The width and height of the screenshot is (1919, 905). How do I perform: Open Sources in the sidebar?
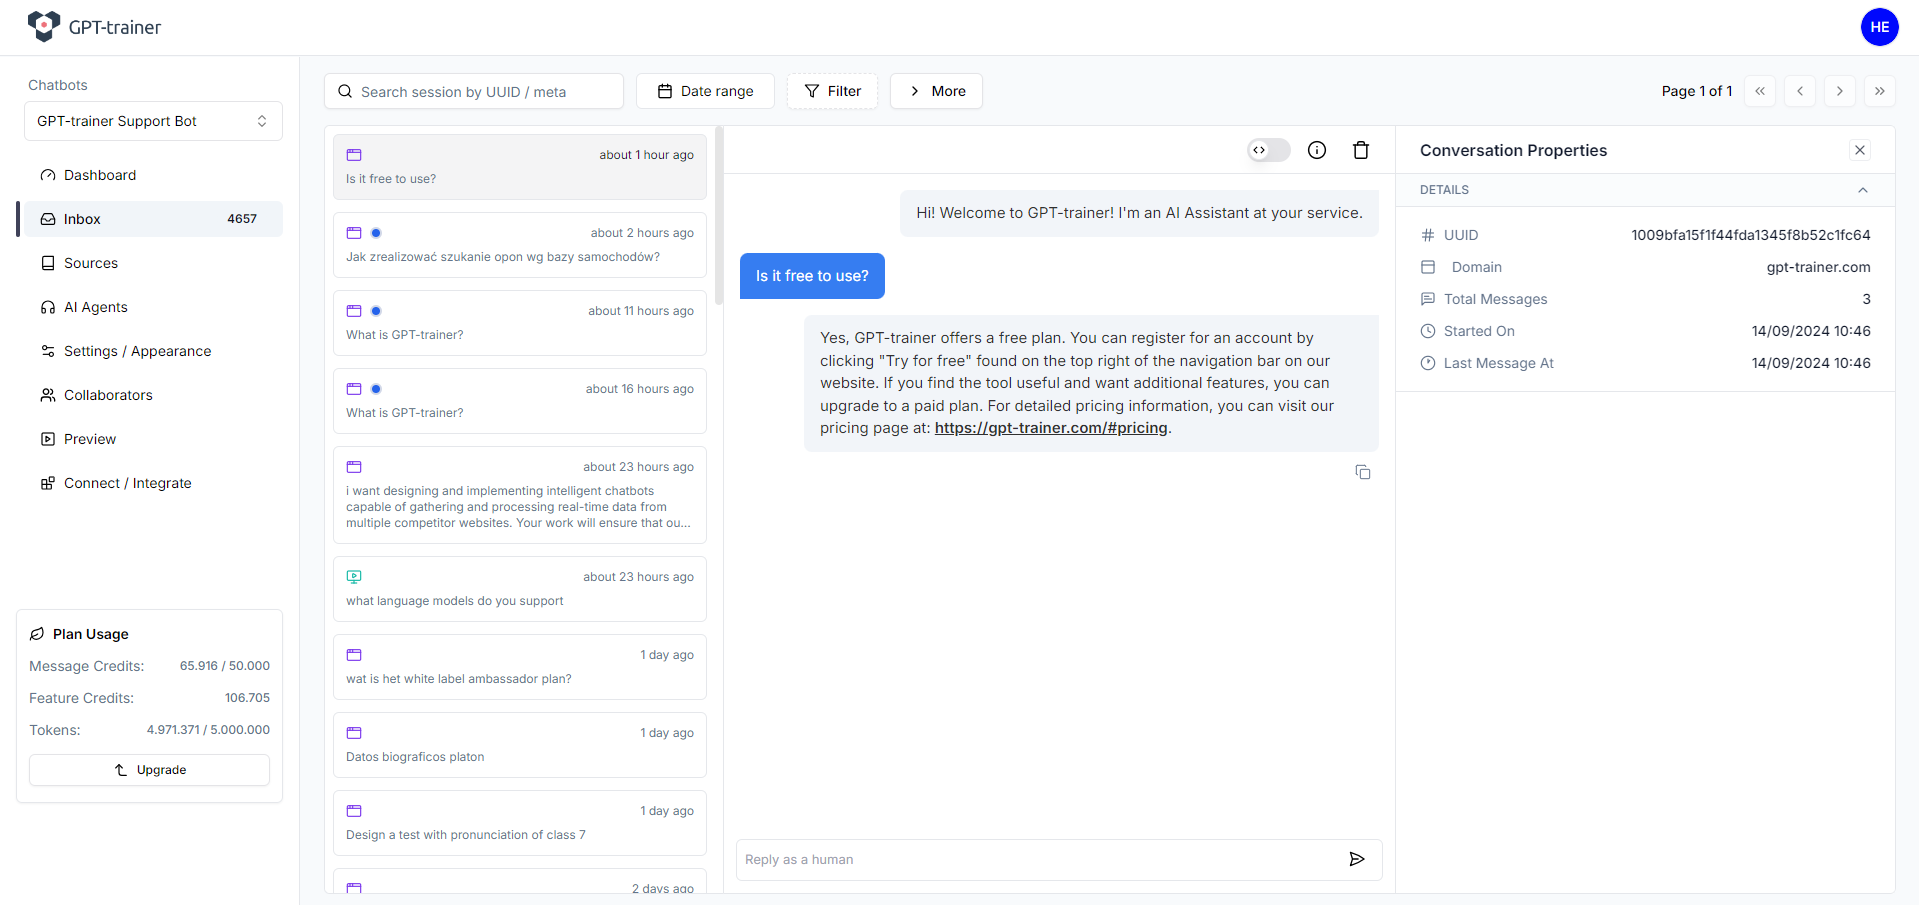click(150, 263)
